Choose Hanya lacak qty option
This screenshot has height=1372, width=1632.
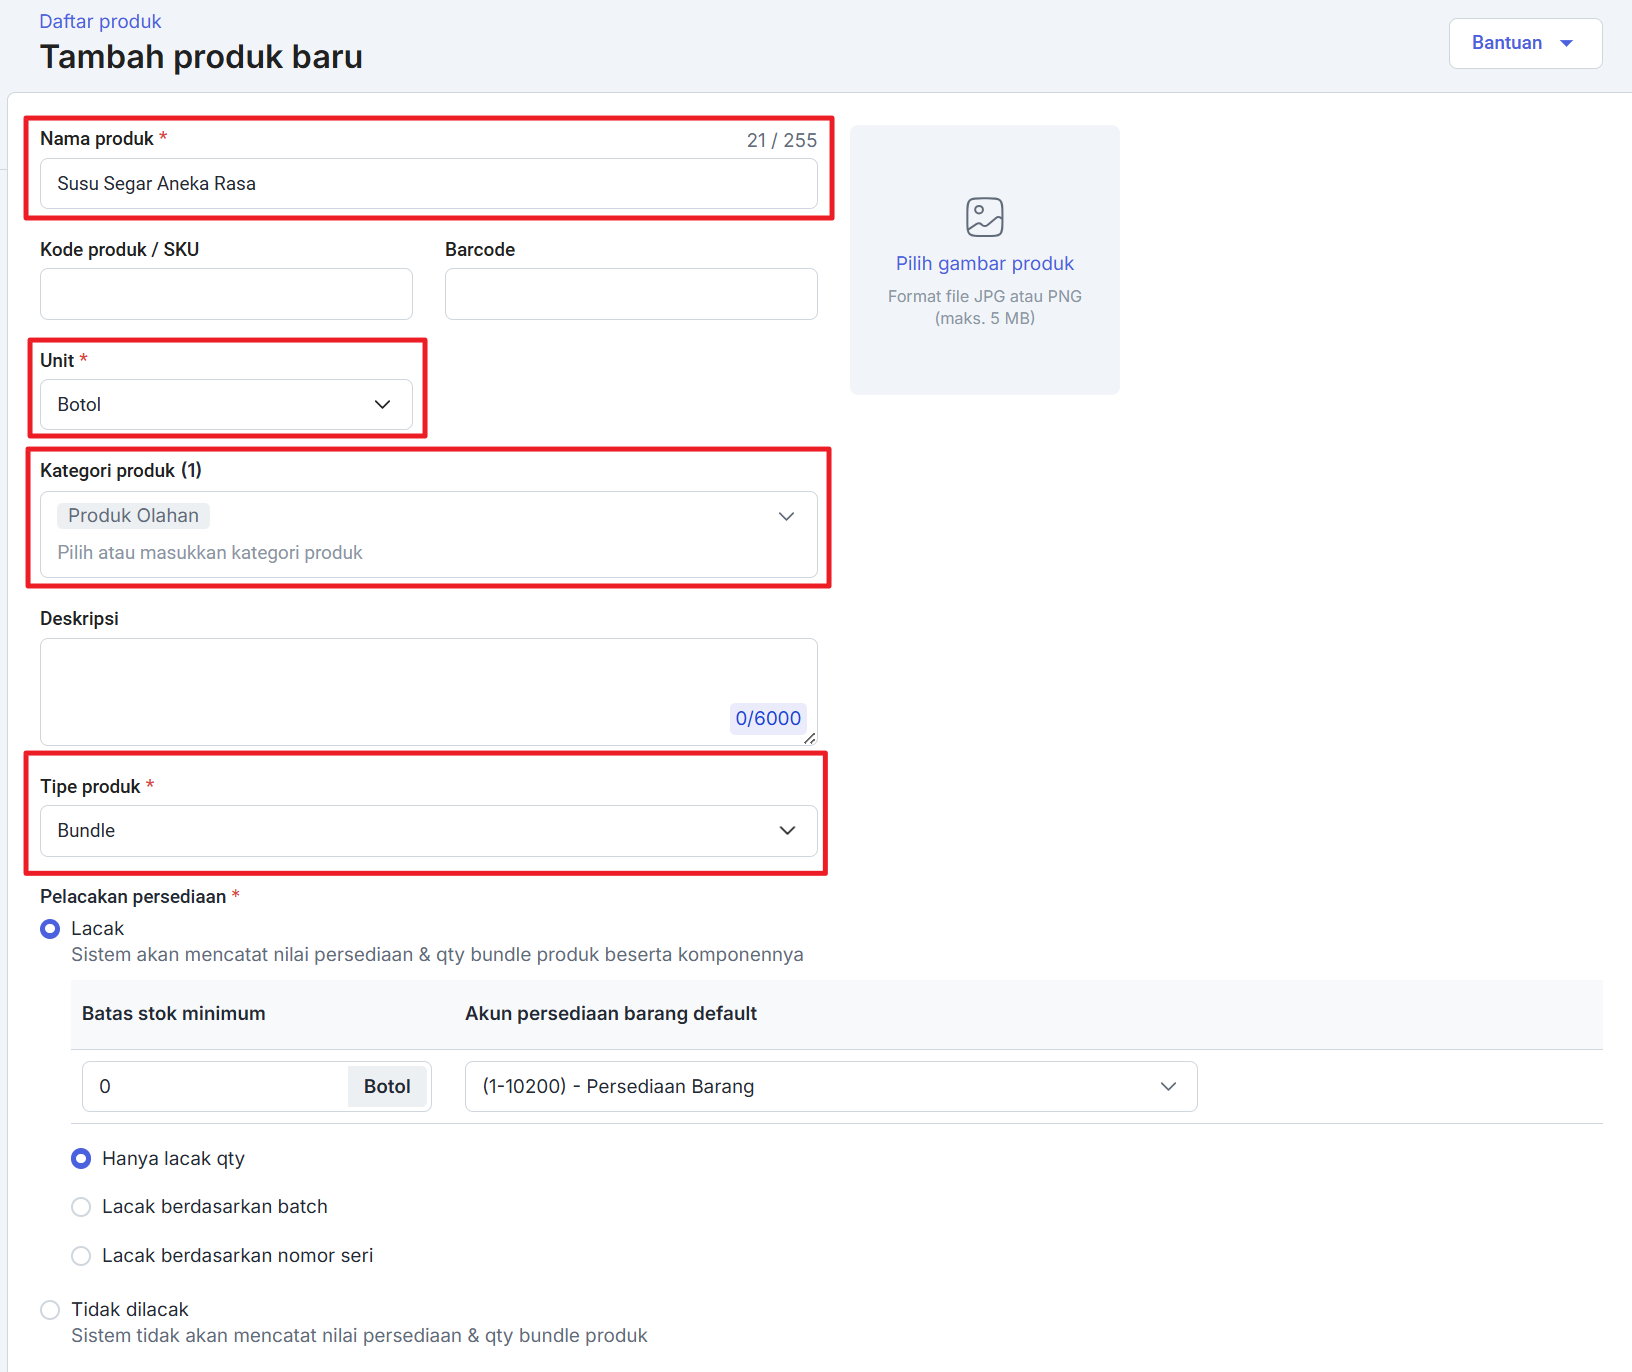(x=82, y=1159)
